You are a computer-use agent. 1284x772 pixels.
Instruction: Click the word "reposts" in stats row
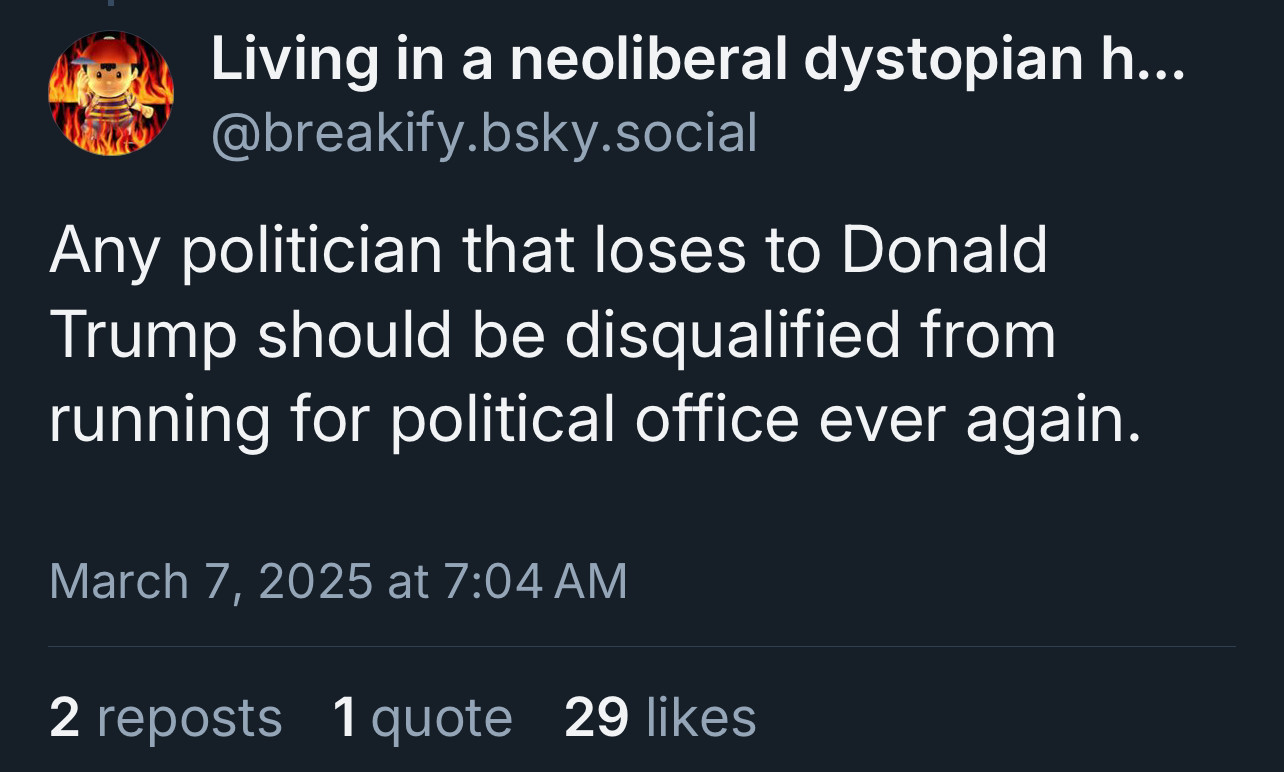(x=190, y=718)
